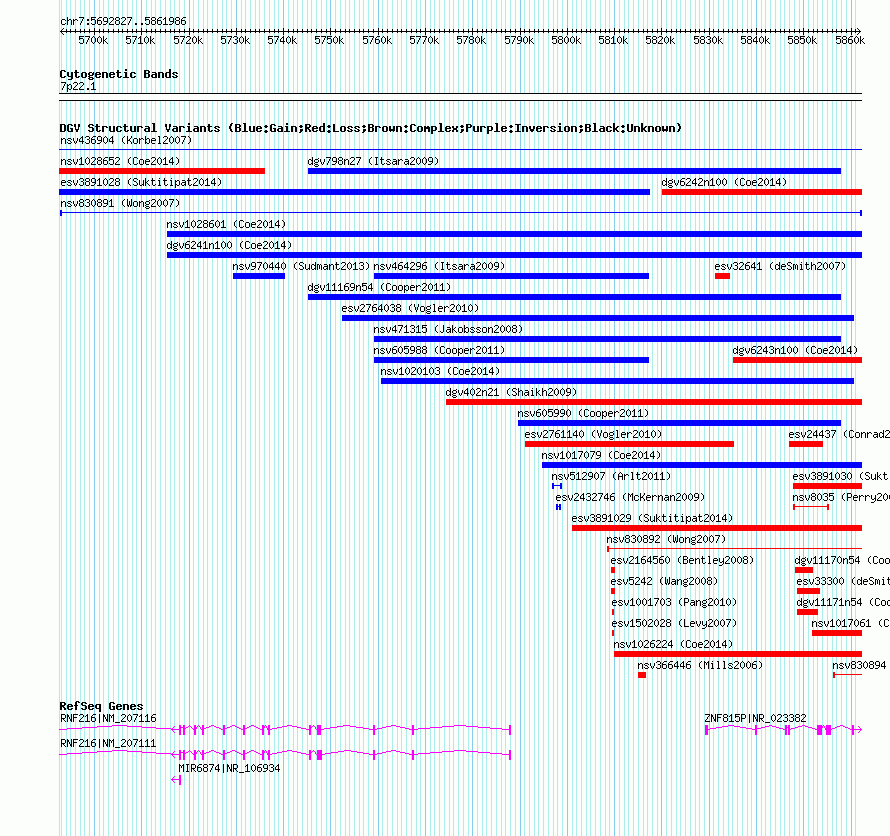
Task: Select nsv1026224 (Coe2014) variant label
Action: [x=673, y=644]
